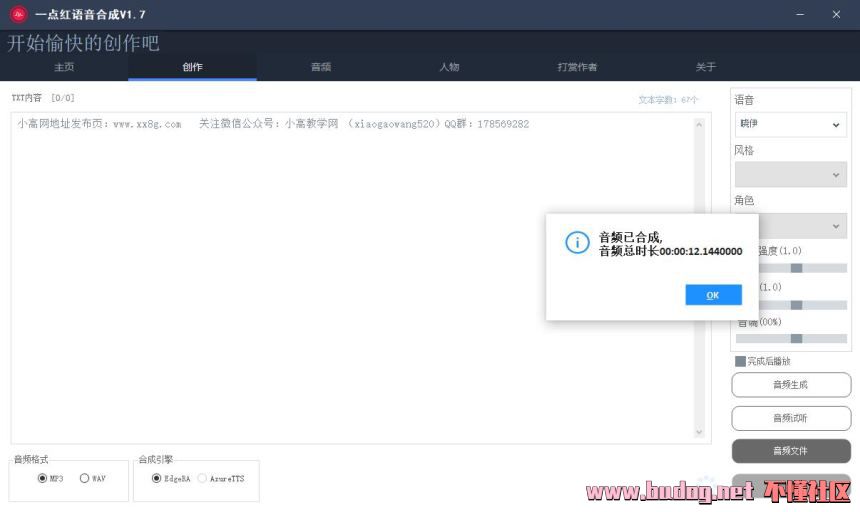Open the 音频 tab

(321, 67)
